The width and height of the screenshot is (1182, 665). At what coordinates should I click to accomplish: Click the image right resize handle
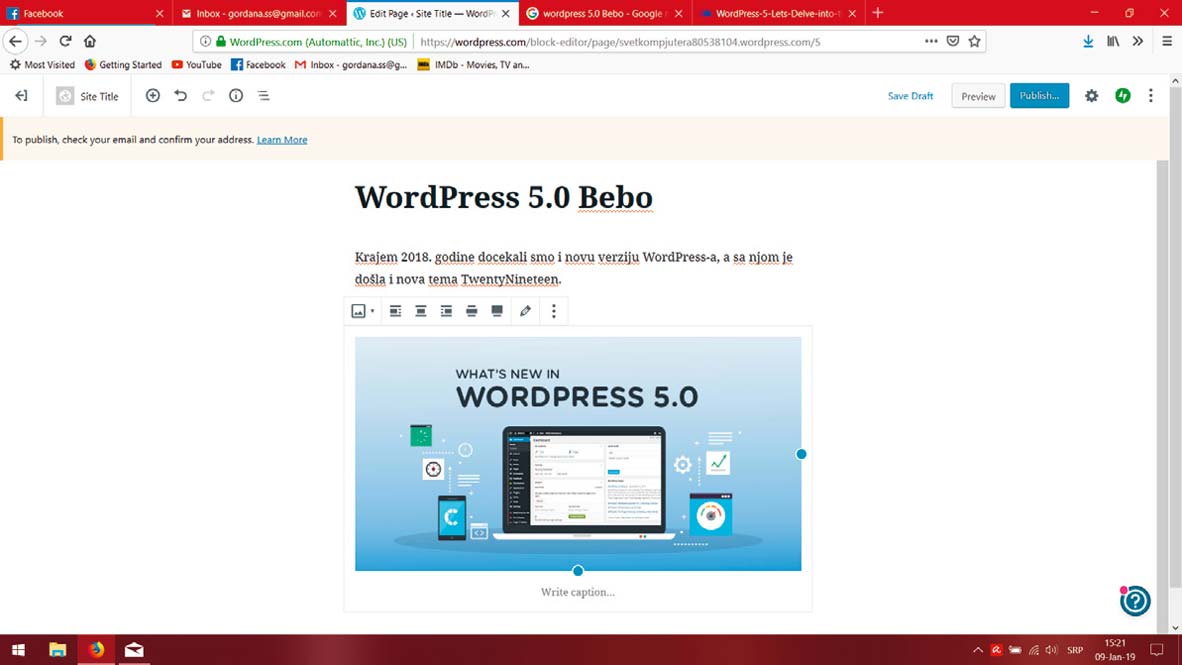click(801, 454)
